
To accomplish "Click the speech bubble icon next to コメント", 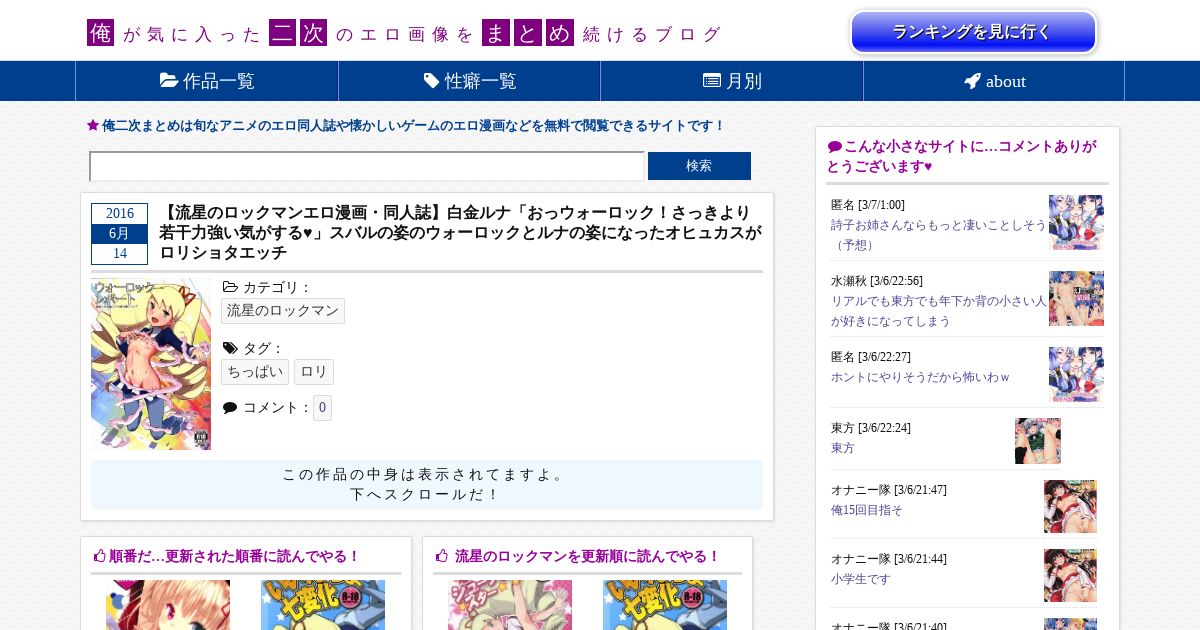I will tap(230, 408).
